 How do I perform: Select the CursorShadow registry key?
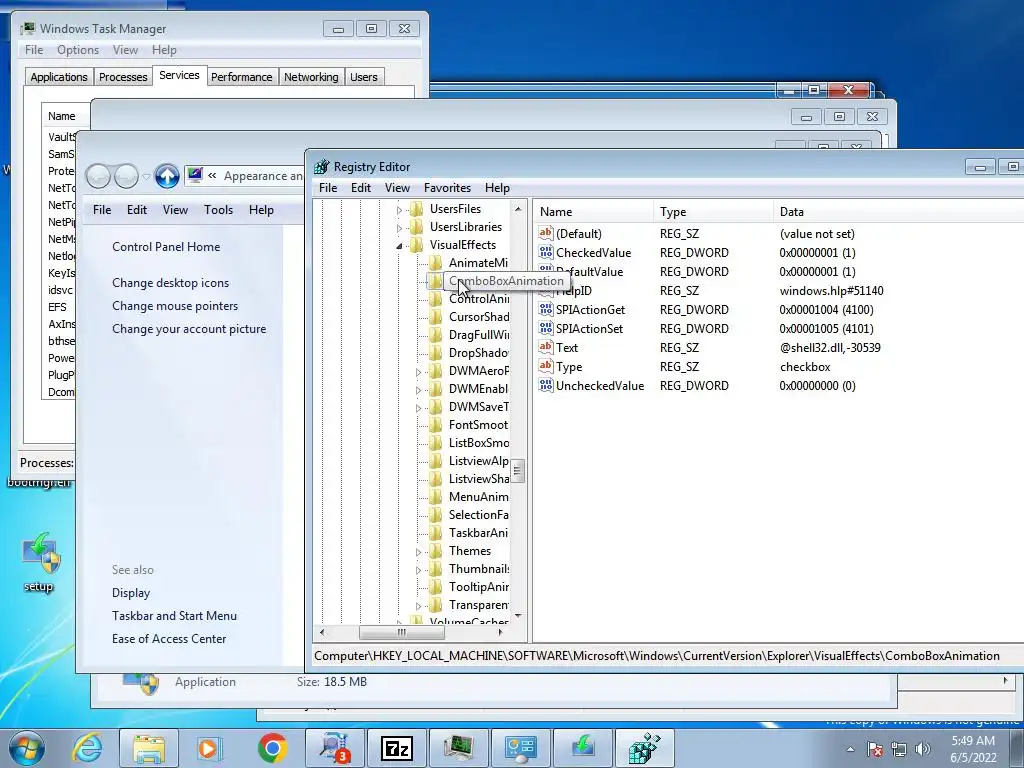click(479, 317)
